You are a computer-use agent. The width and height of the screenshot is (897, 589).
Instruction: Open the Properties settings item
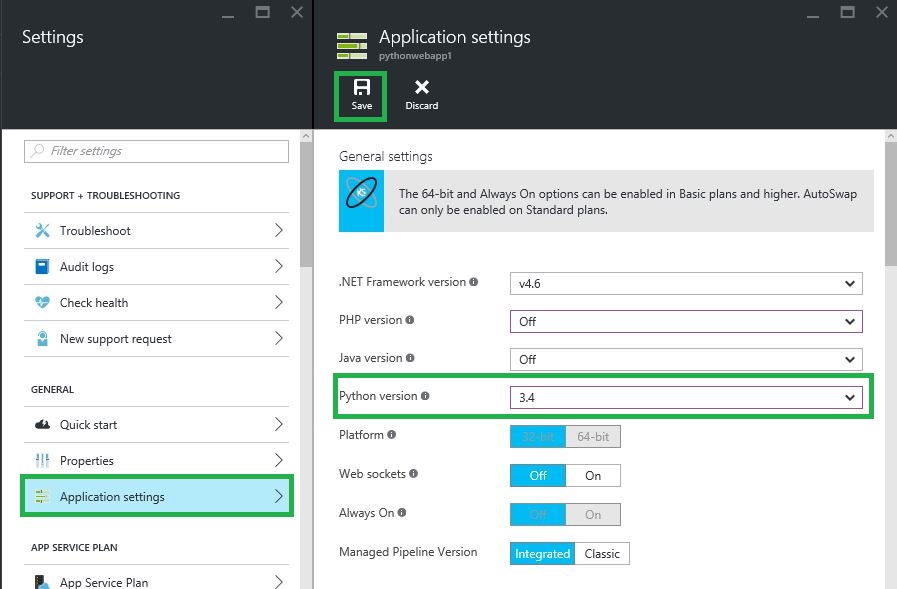click(x=156, y=460)
